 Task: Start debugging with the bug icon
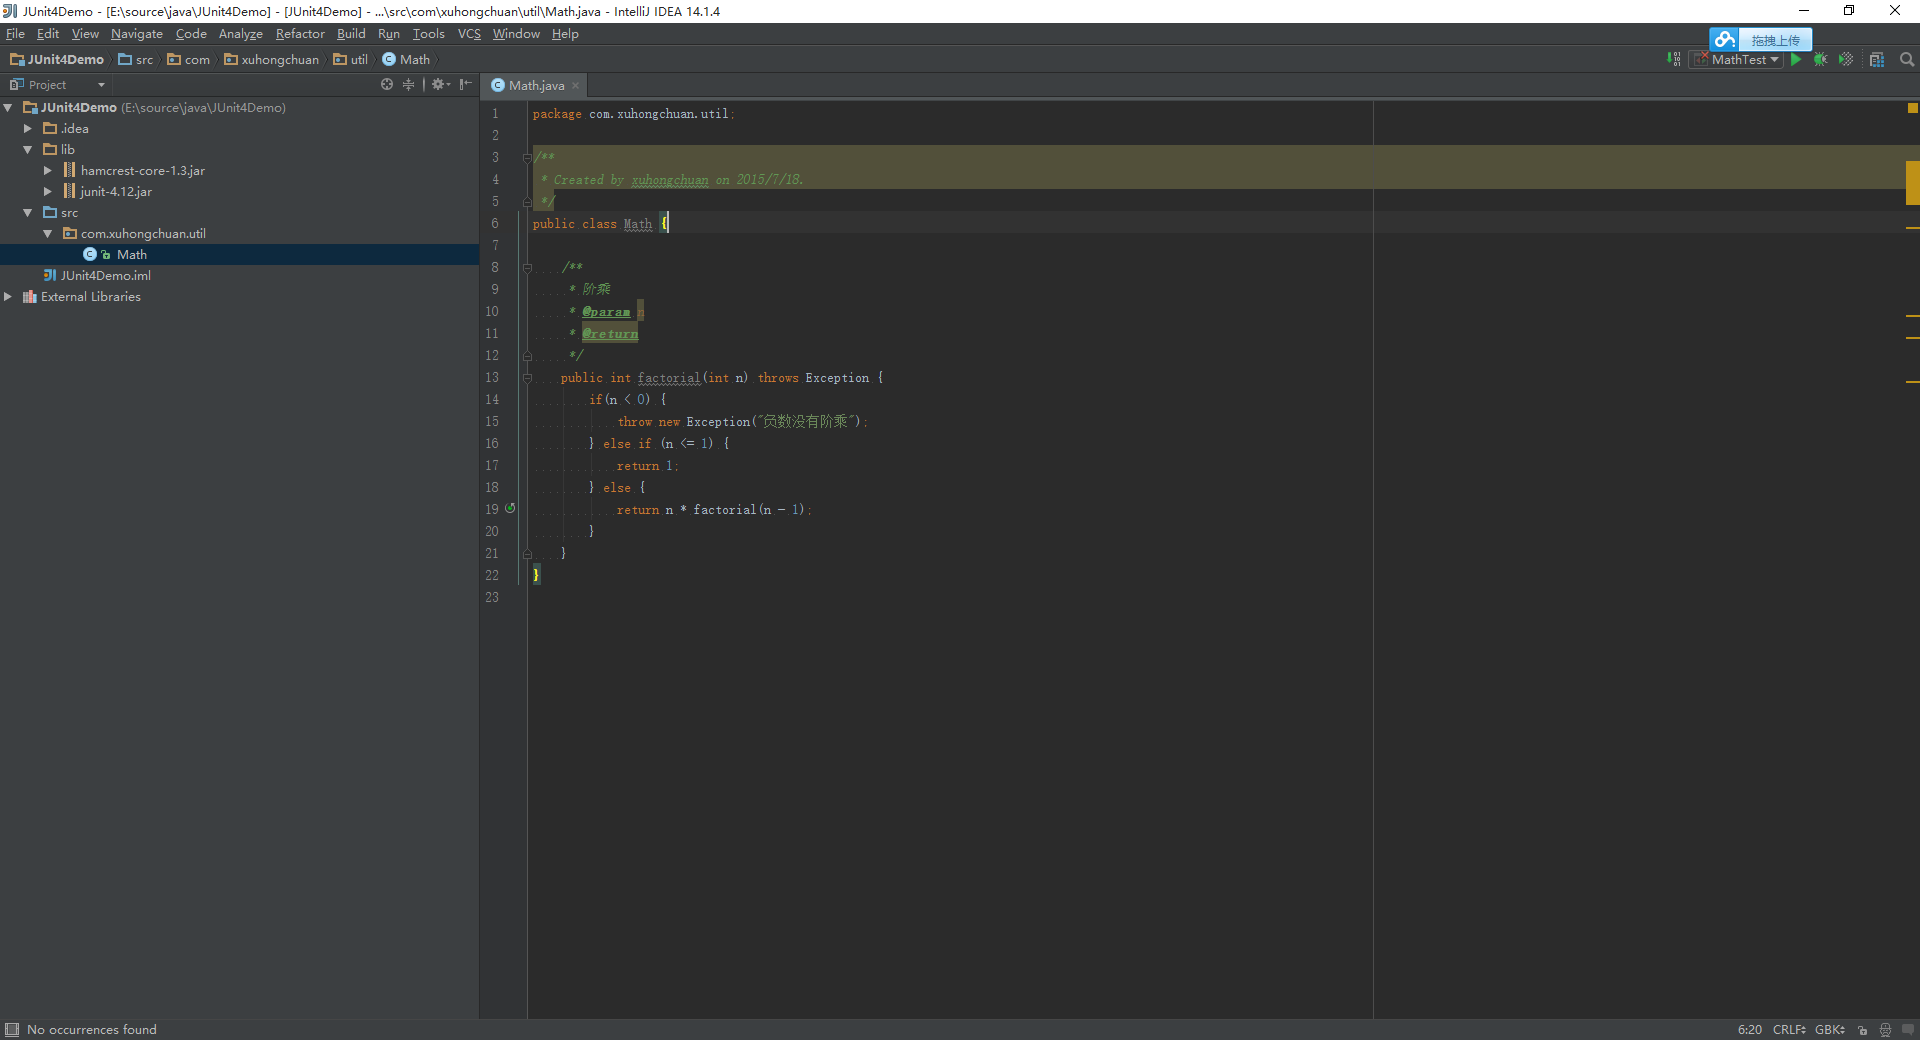(x=1821, y=60)
